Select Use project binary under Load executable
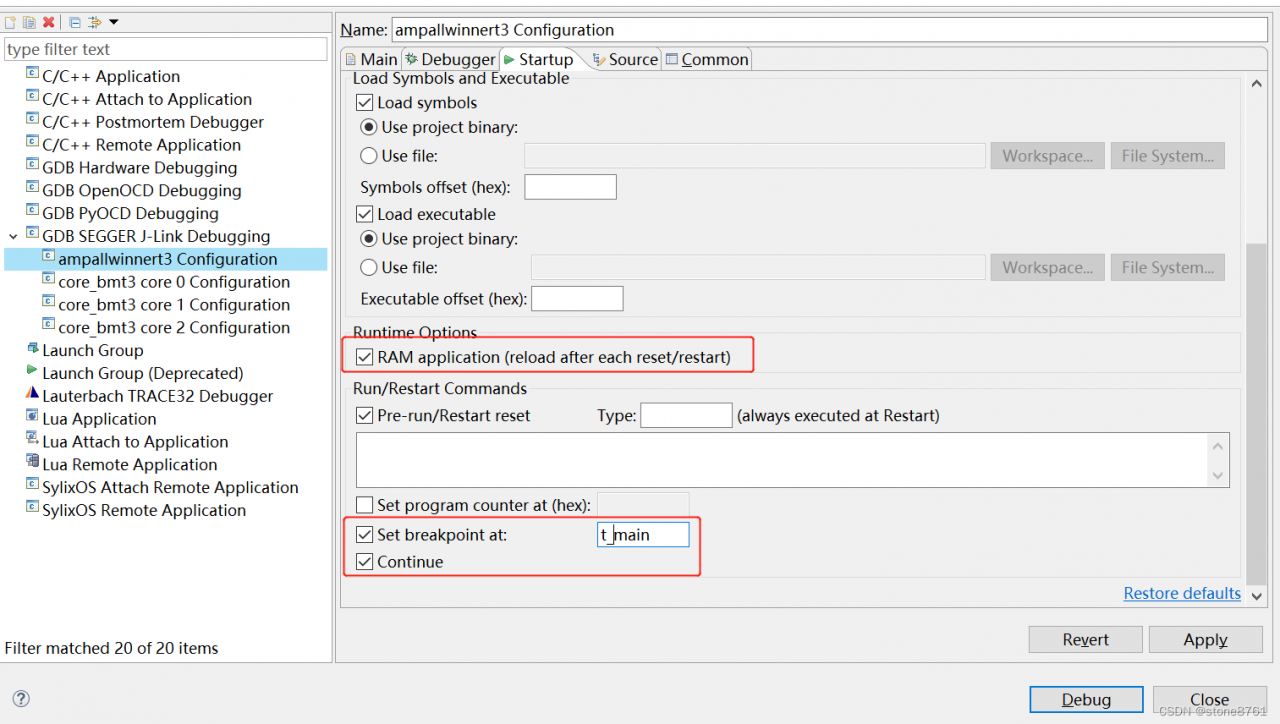The height and width of the screenshot is (724, 1280). pos(368,240)
